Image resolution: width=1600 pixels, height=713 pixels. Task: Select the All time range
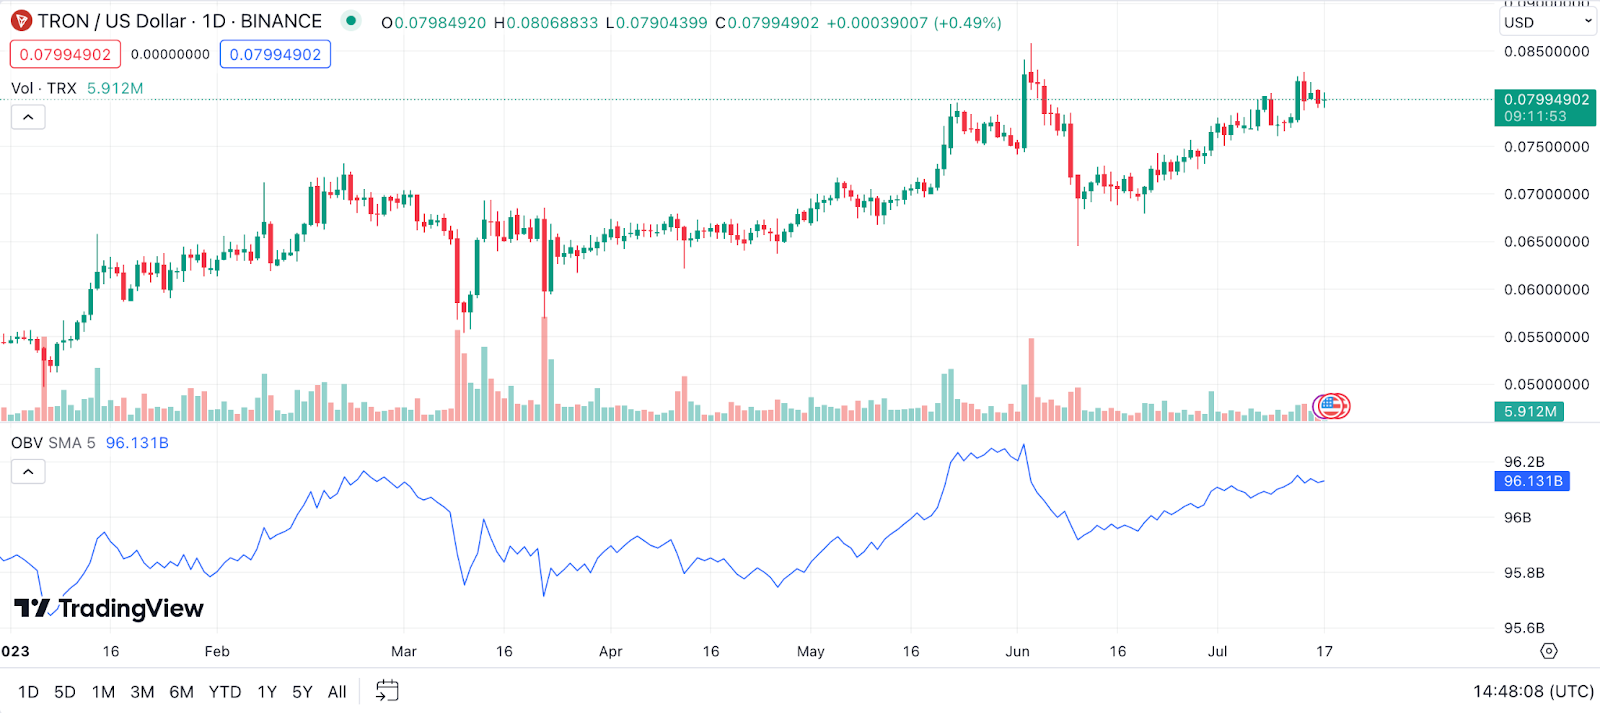337,692
